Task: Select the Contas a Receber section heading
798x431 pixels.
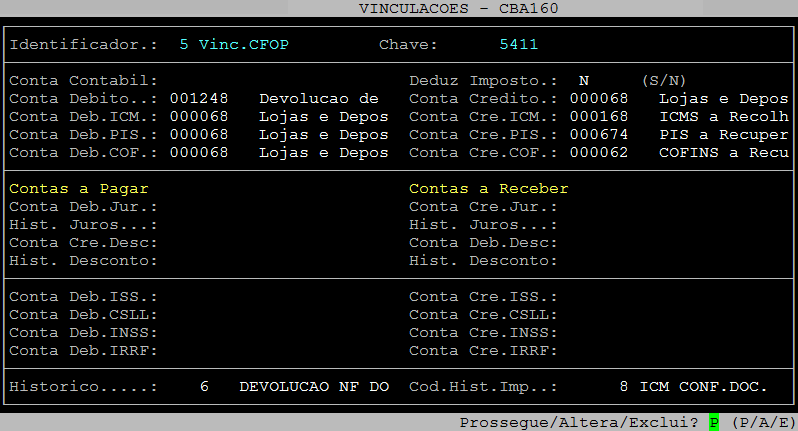Action: 489,188
